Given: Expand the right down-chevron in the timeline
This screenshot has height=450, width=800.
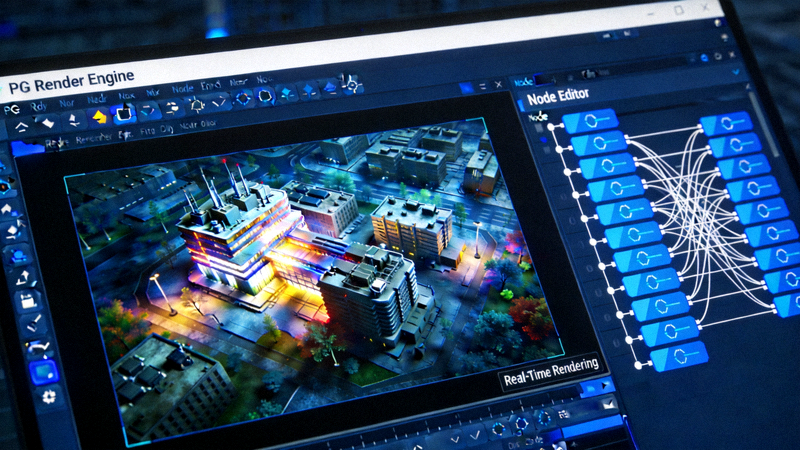Looking at the screenshot, I should 475,436.
